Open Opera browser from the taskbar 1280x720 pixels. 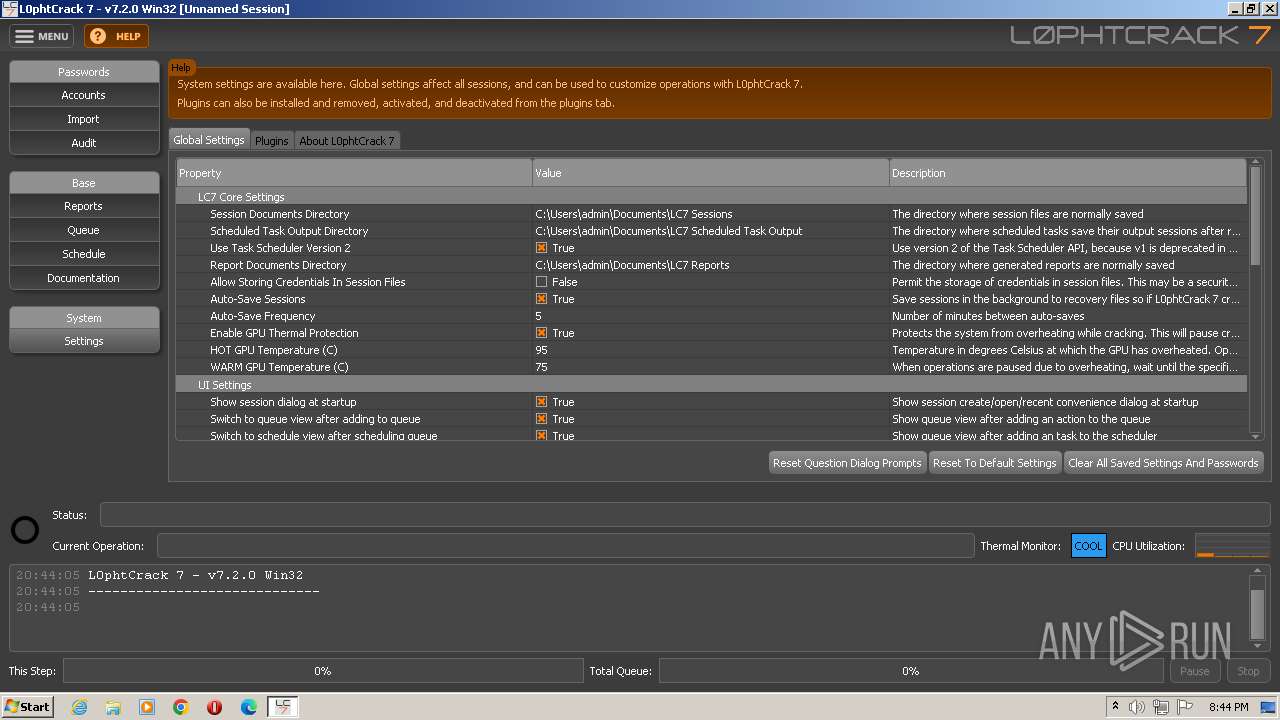pos(214,707)
